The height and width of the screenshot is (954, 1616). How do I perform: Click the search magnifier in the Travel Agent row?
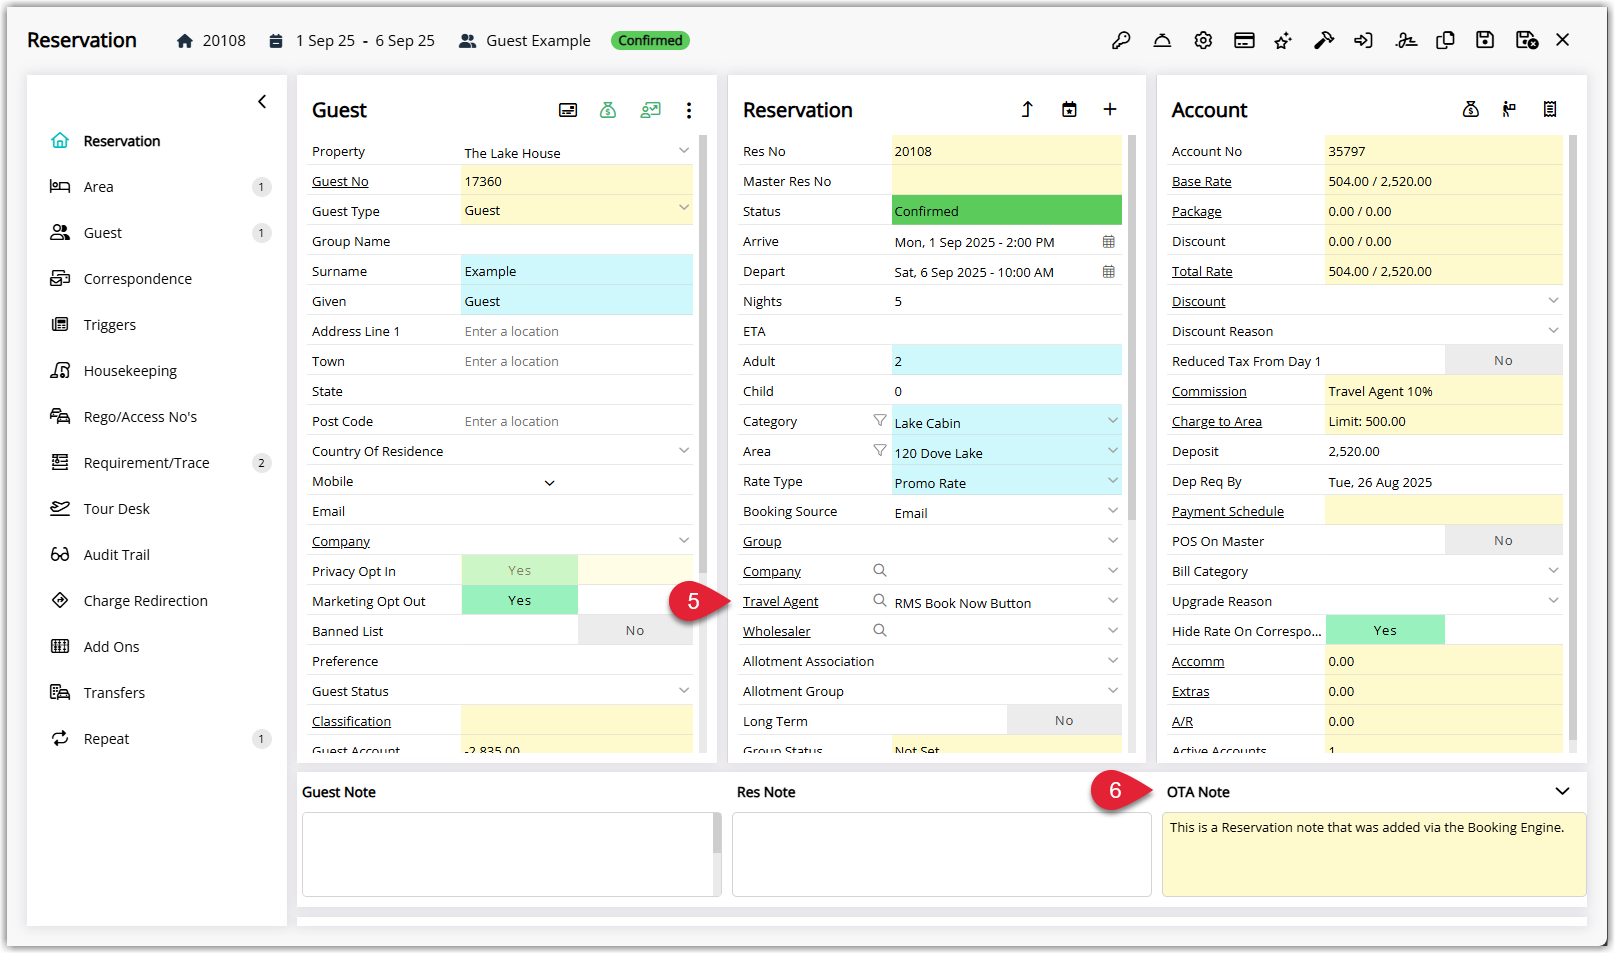[880, 600]
